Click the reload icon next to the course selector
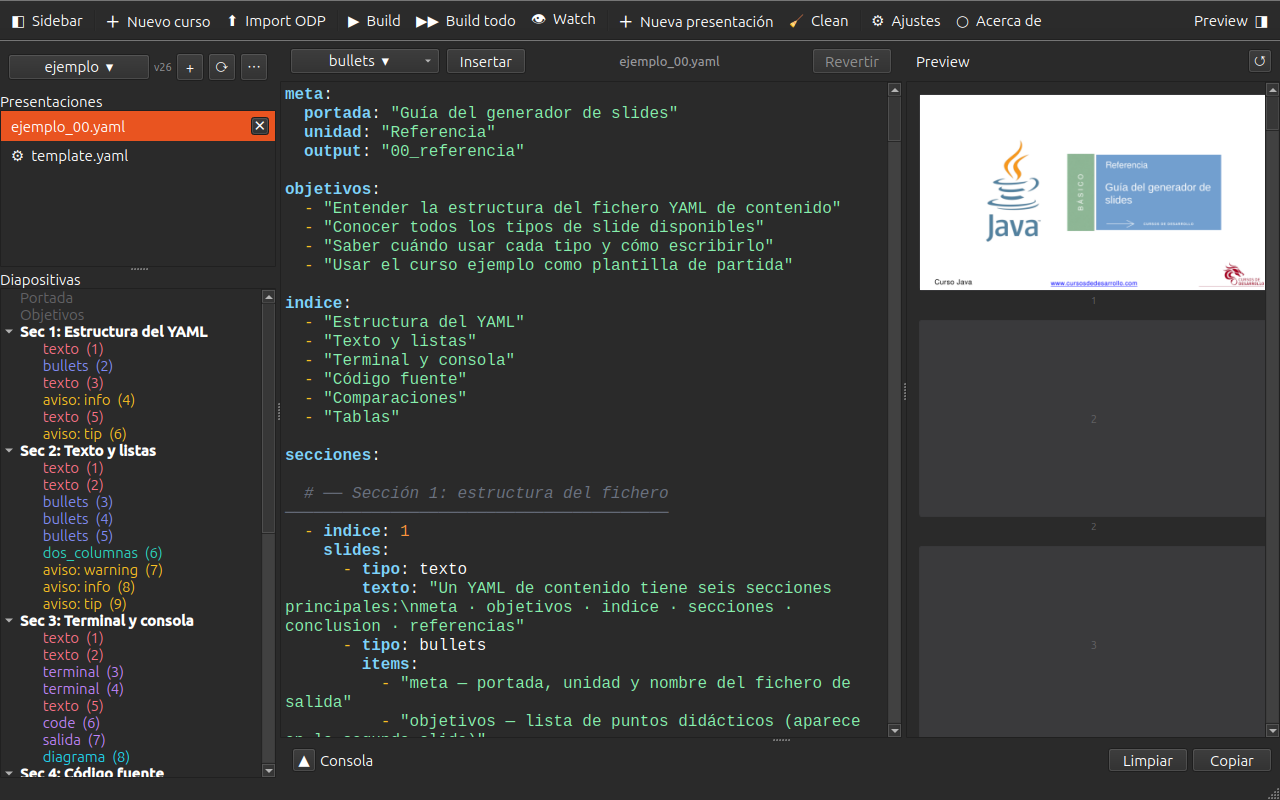Screen dimensions: 1280x800 click(x=221, y=67)
